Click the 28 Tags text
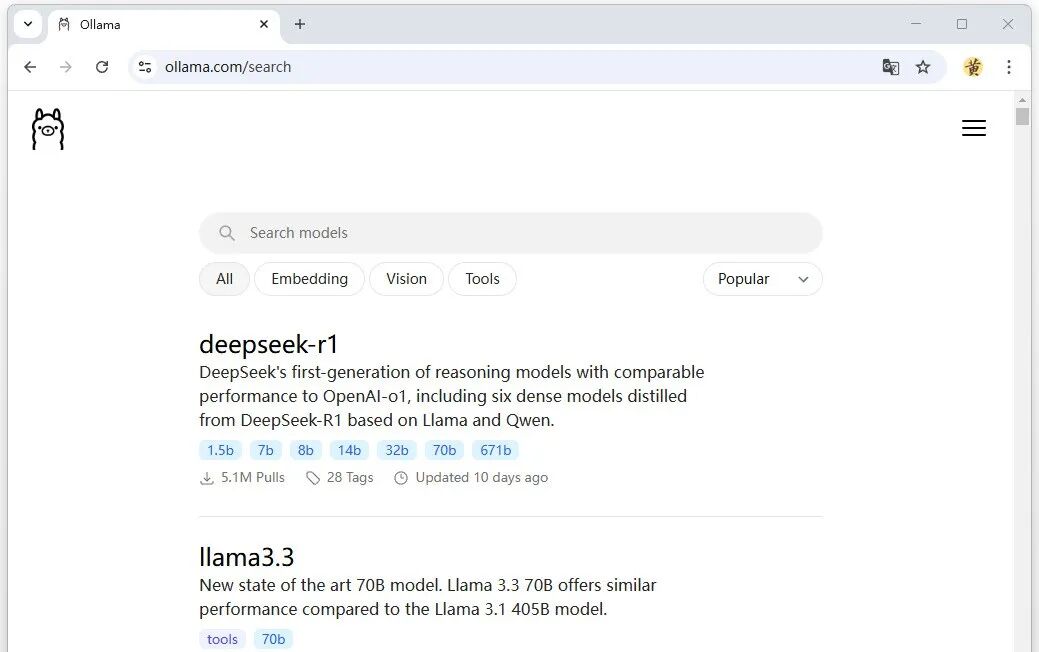 tap(350, 478)
